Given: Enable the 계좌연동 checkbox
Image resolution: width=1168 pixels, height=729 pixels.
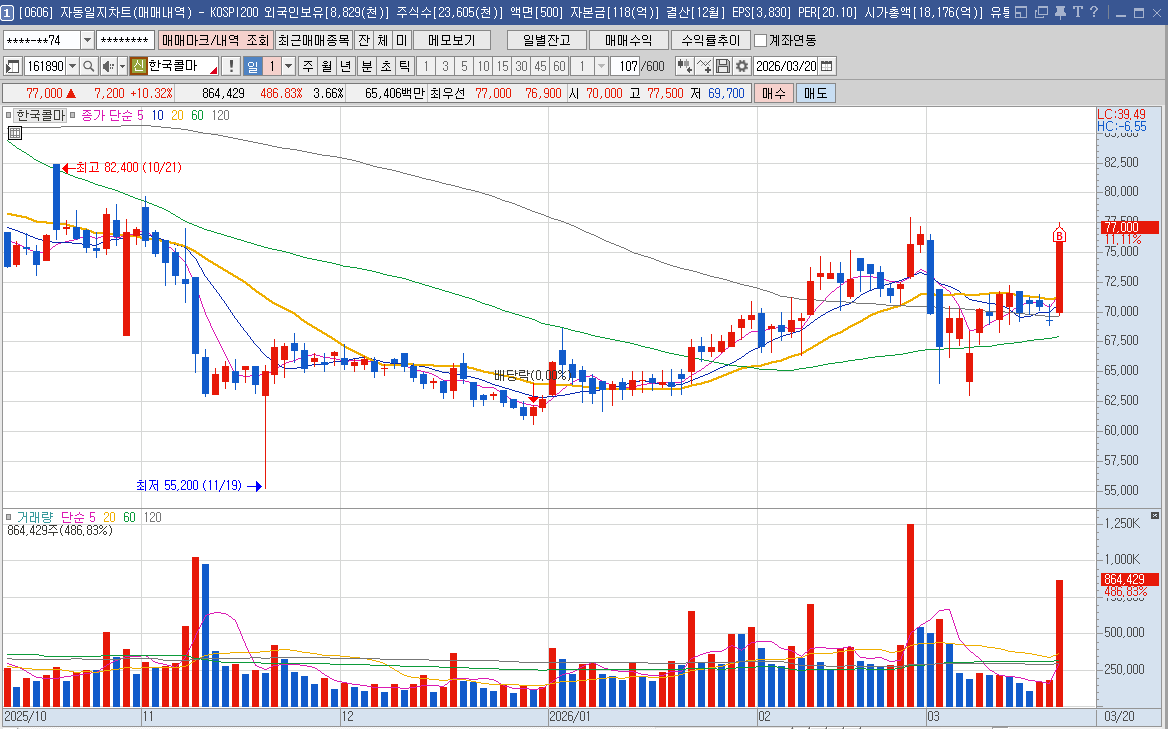Looking at the screenshot, I should point(761,40).
